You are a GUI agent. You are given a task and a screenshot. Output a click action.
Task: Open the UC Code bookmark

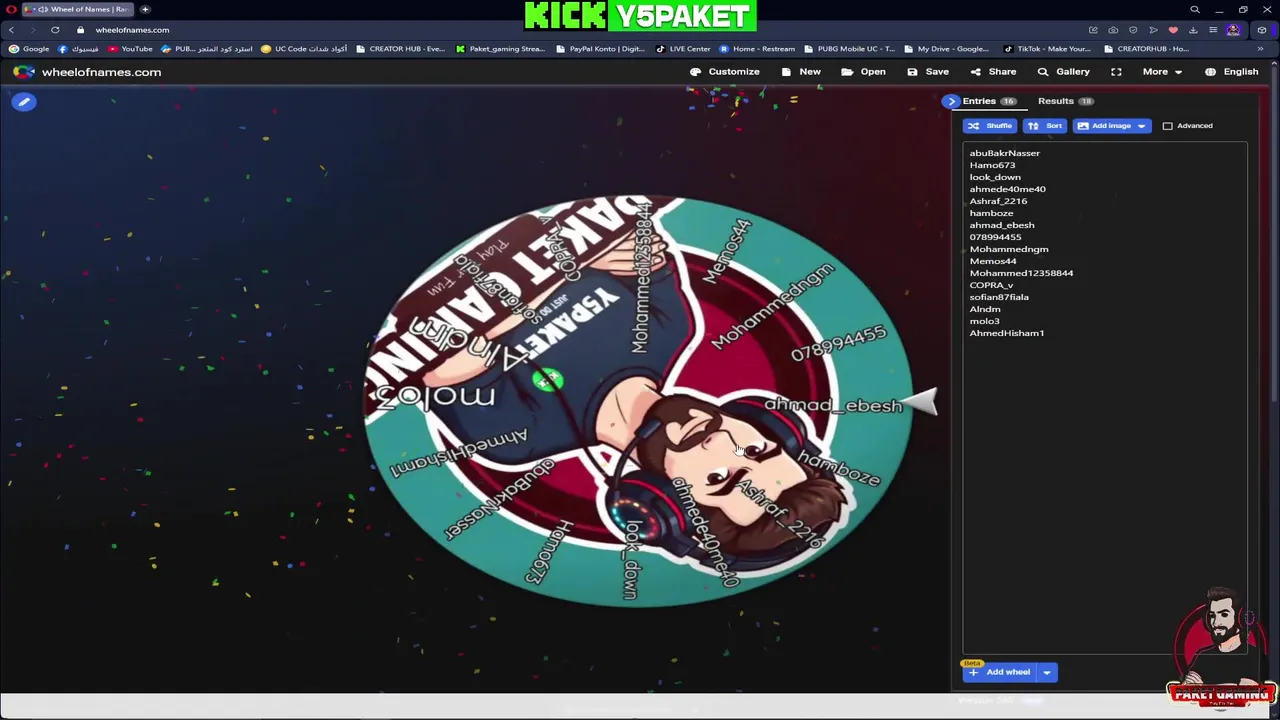304,49
